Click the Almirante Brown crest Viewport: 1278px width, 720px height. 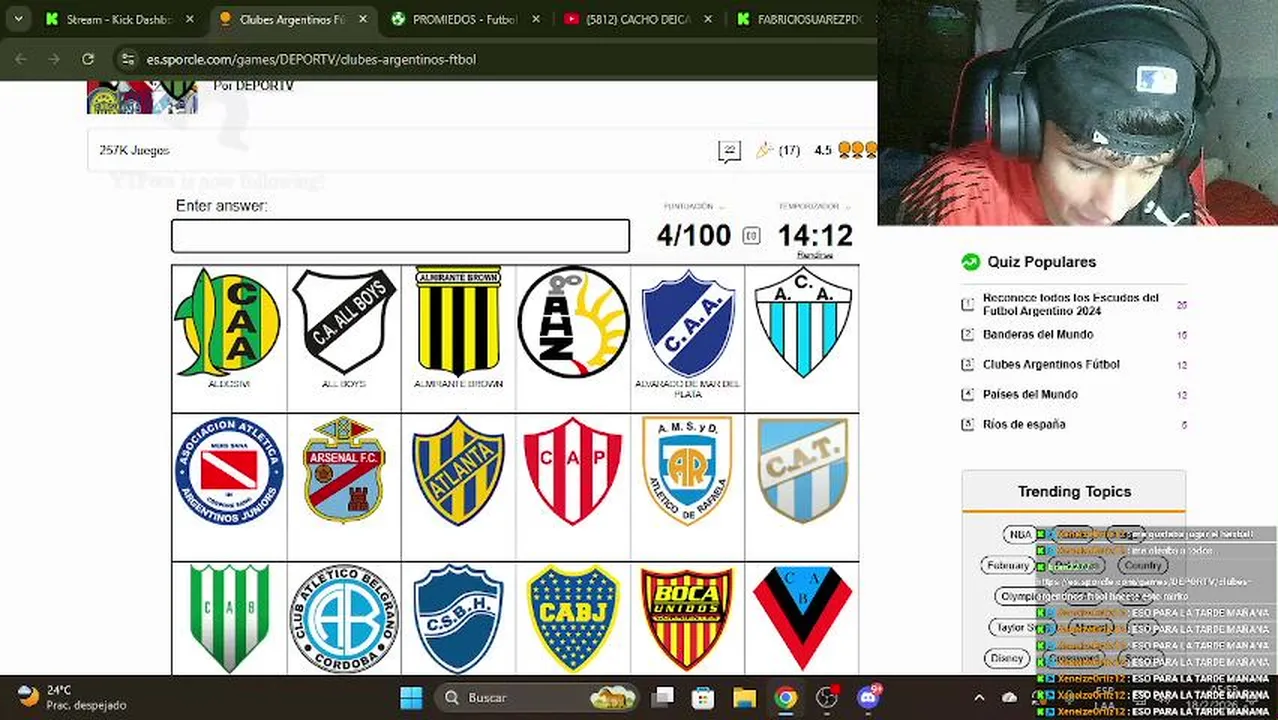point(458,321)
